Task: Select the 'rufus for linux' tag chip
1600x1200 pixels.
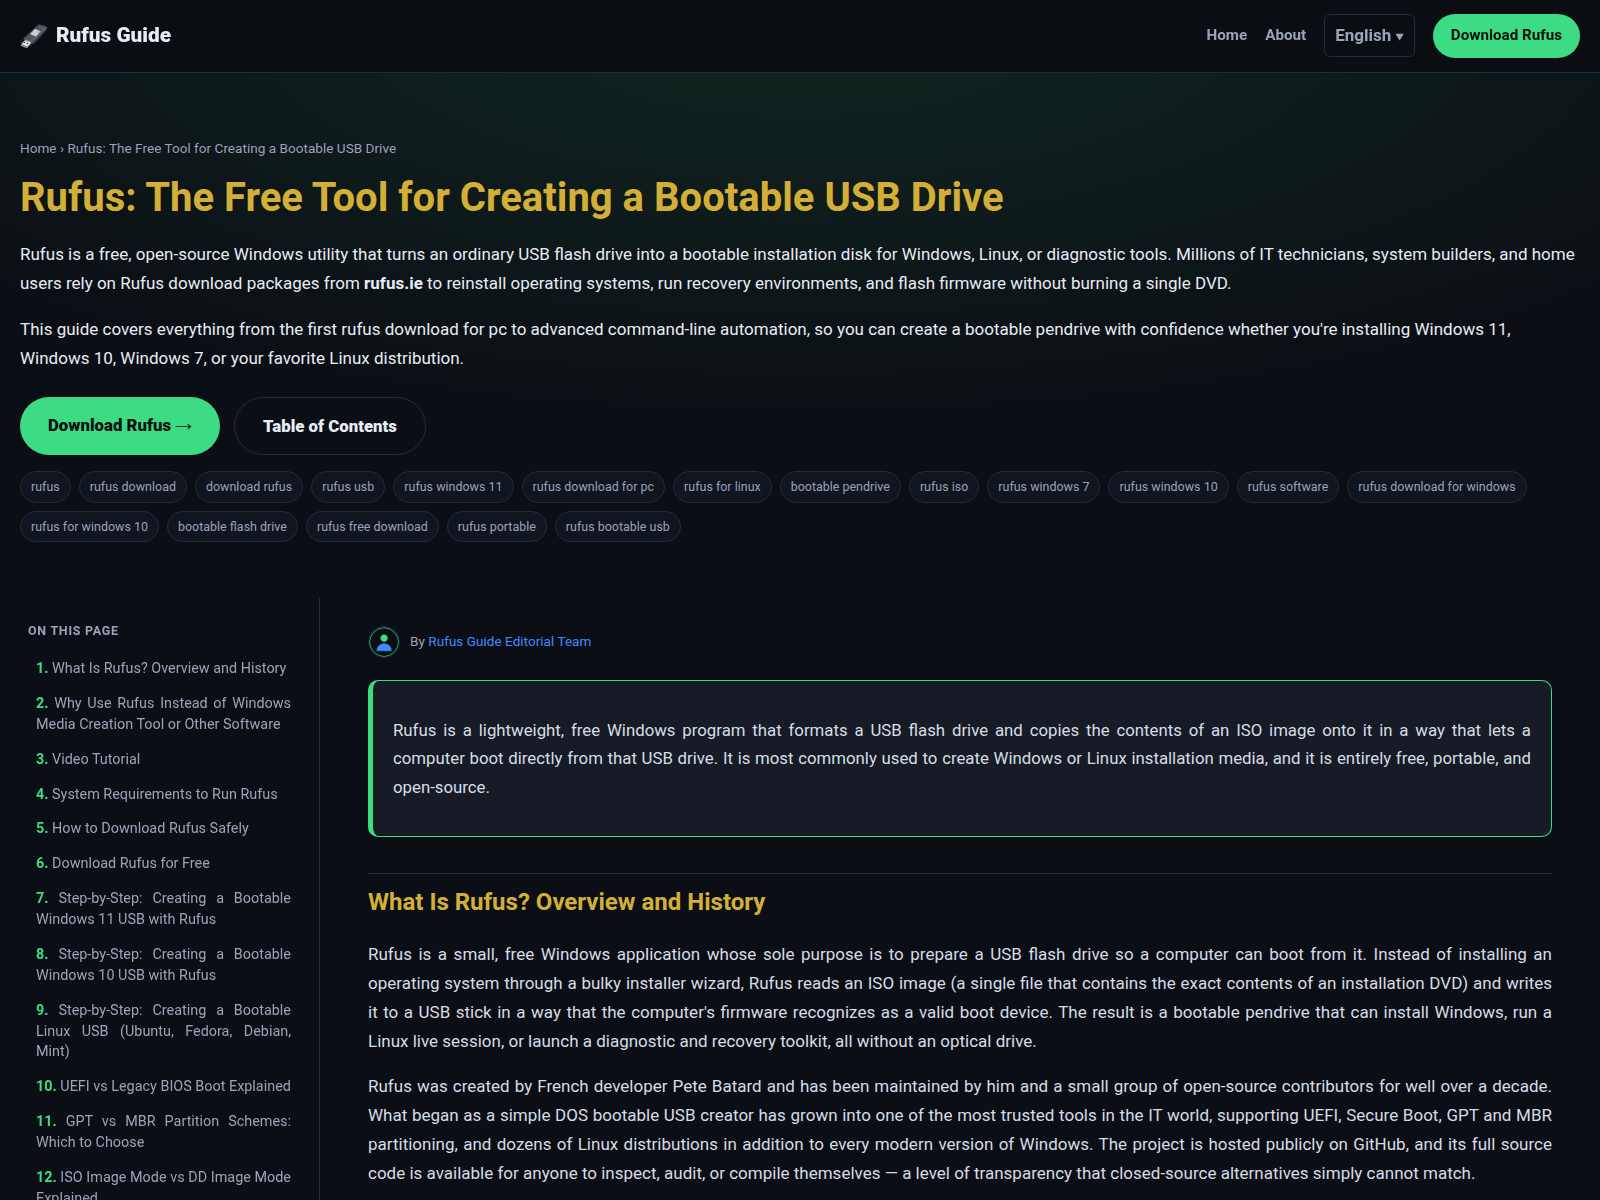Action: 722,487
